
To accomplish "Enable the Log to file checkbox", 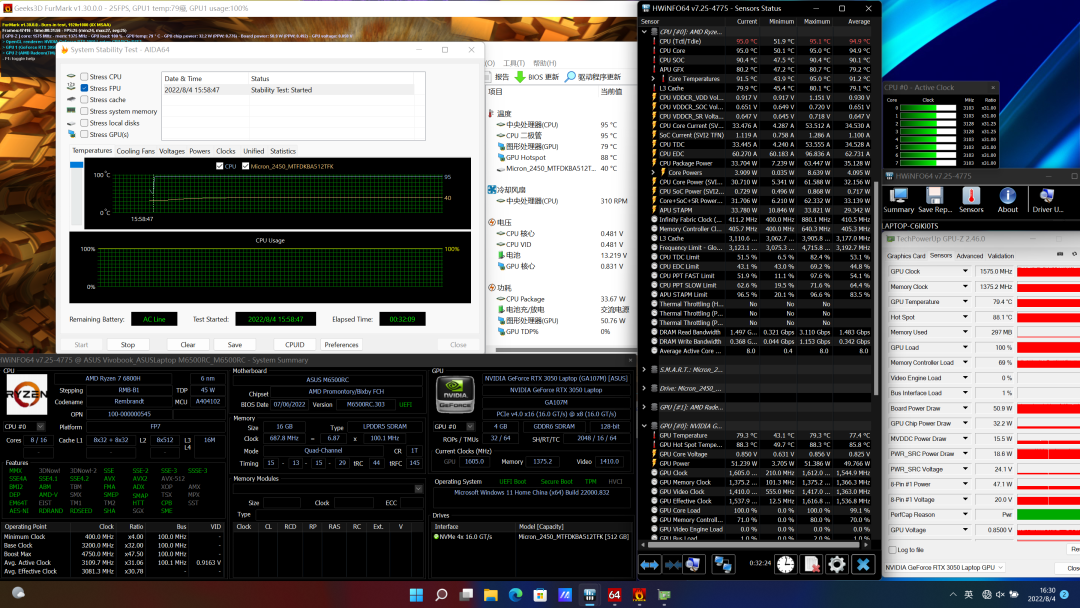I will pos(892,550).
